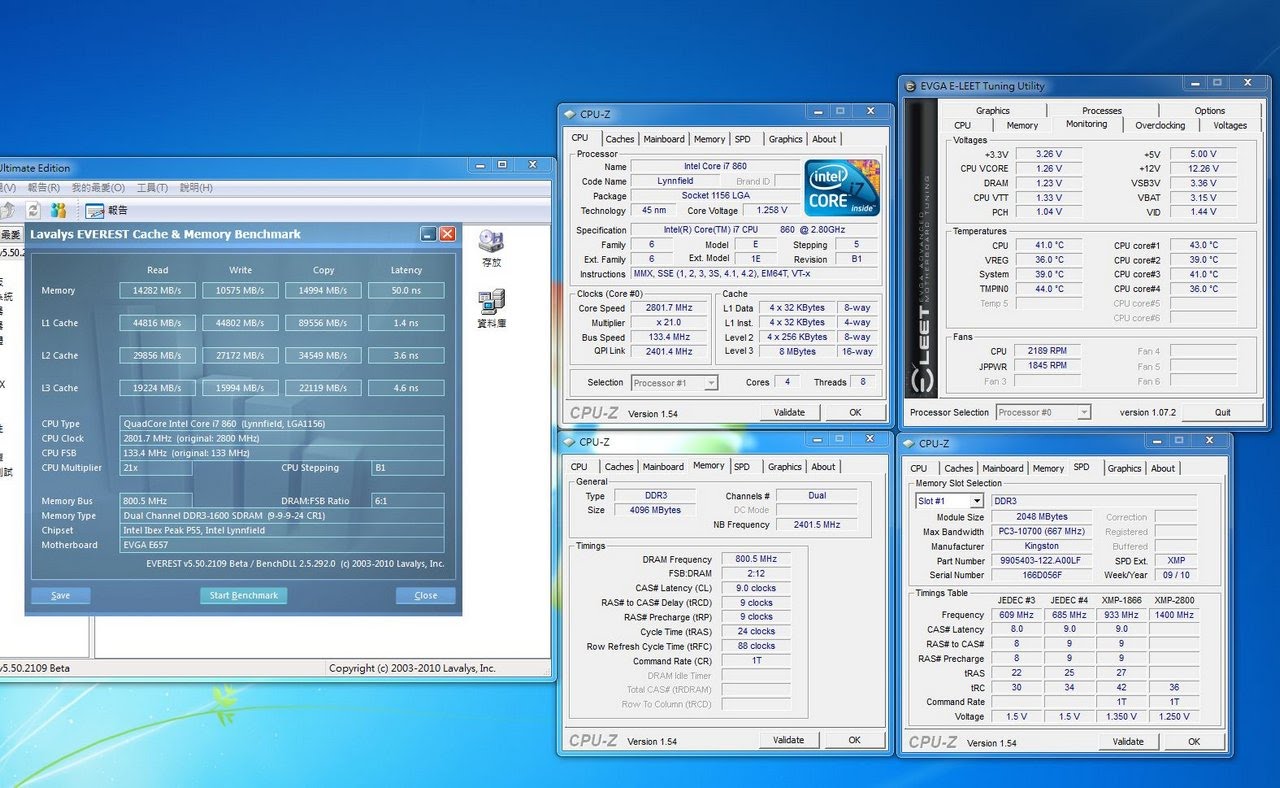Screen dimensions: 1280x788
Task: Select CPU tab in the CPU-Z Memory window
Action: [579, 467]
